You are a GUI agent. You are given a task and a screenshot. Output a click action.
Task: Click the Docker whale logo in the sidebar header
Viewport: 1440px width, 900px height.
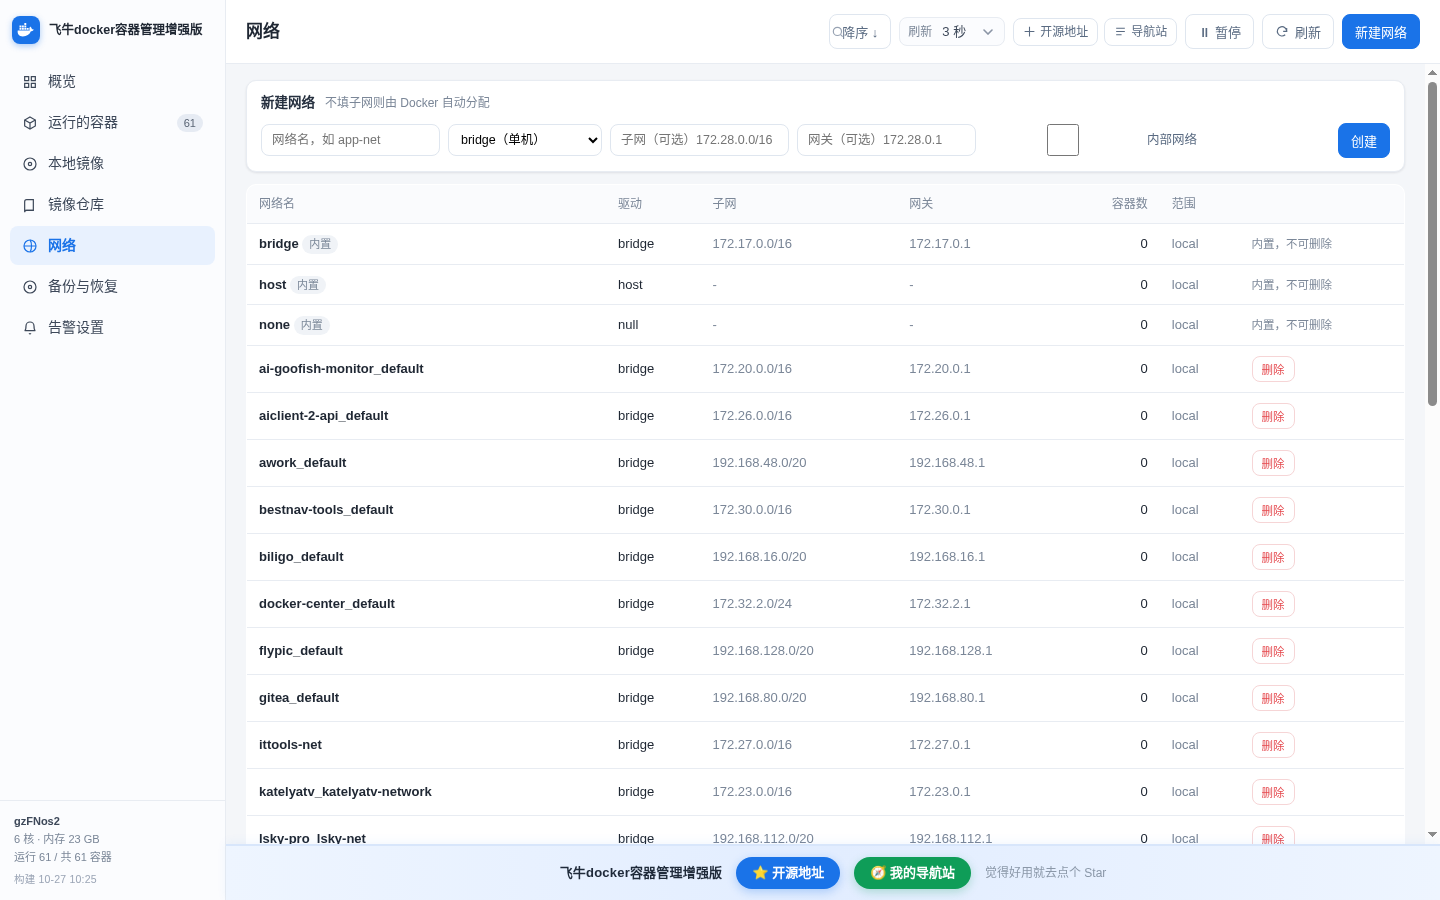26,30
